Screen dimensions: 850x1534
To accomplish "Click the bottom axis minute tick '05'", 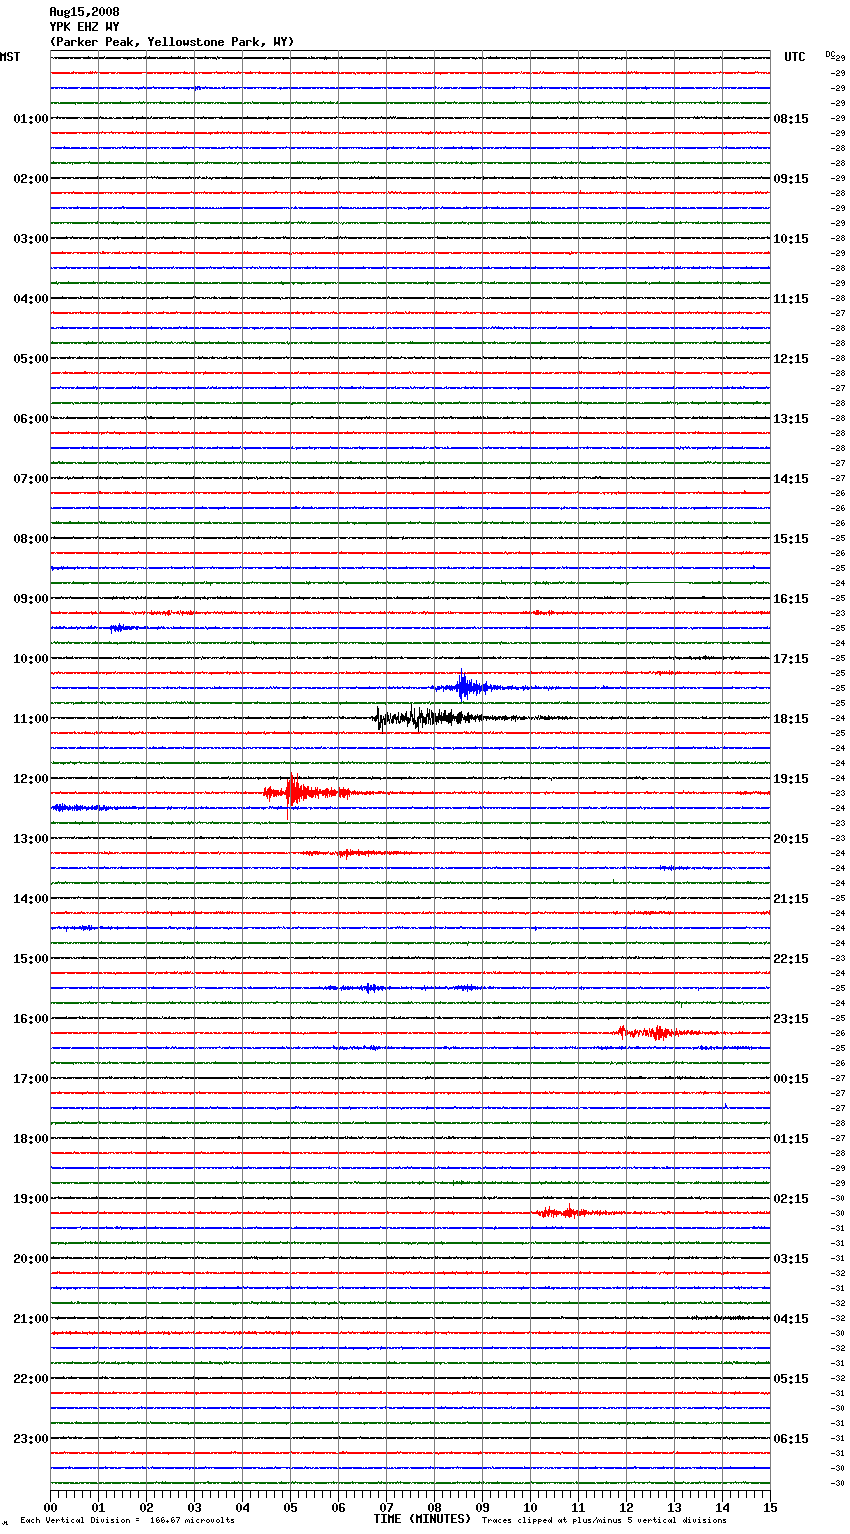I will 290,1507.
